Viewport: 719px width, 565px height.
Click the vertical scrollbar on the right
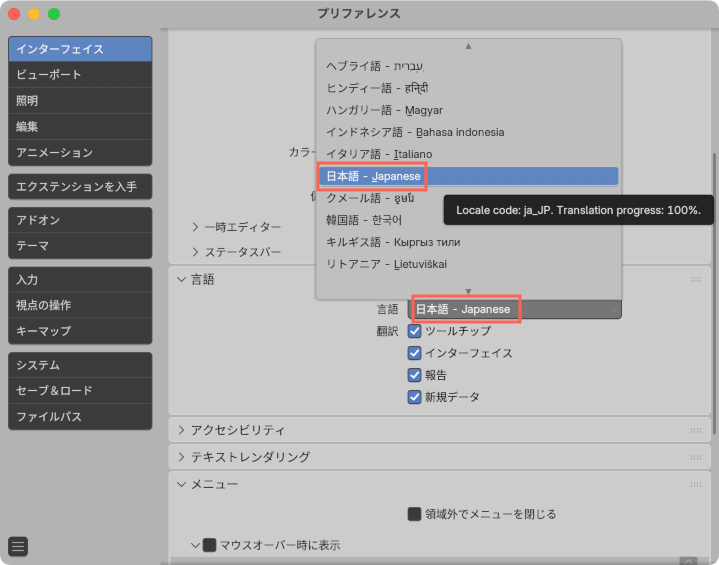[x=714, y=294]
